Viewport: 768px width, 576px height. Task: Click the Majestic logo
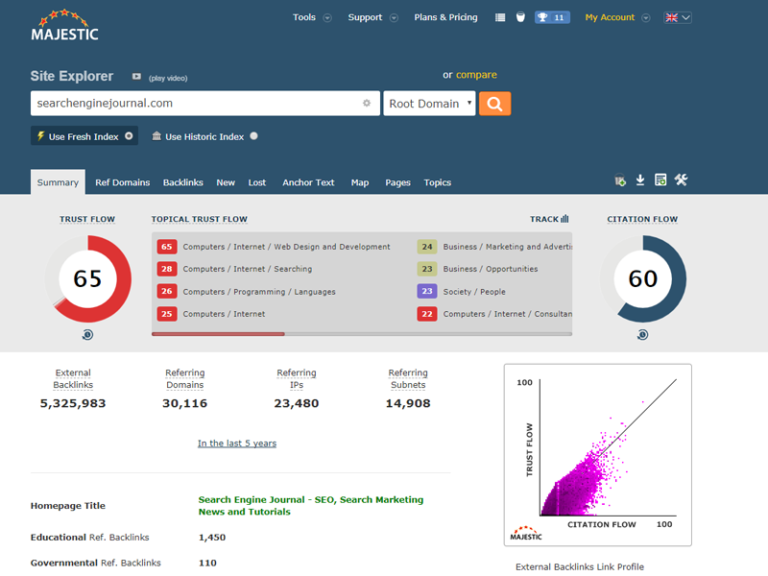tap(65, 25)
